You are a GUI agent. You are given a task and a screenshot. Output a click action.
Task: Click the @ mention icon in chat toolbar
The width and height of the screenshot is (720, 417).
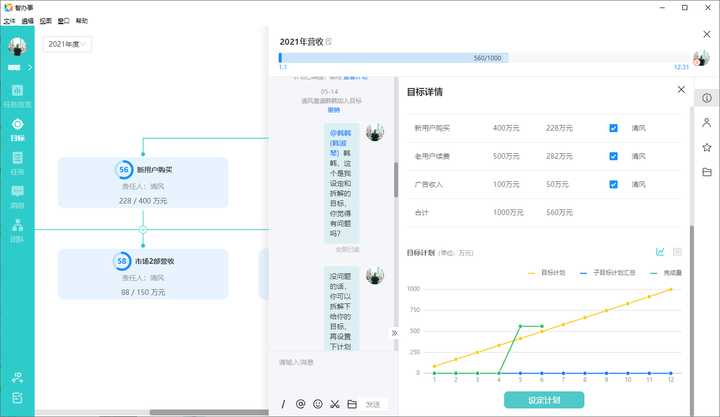[300, 404]
